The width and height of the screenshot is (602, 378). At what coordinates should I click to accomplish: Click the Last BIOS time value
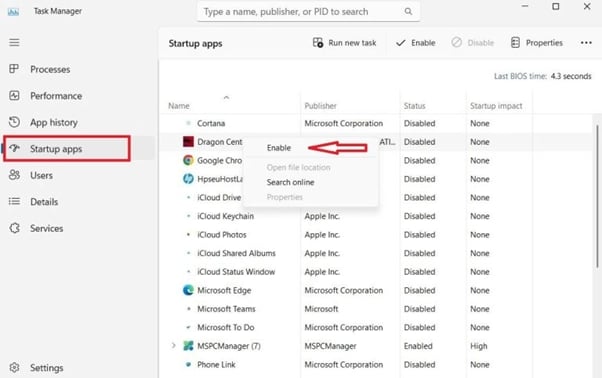[571, 76]
